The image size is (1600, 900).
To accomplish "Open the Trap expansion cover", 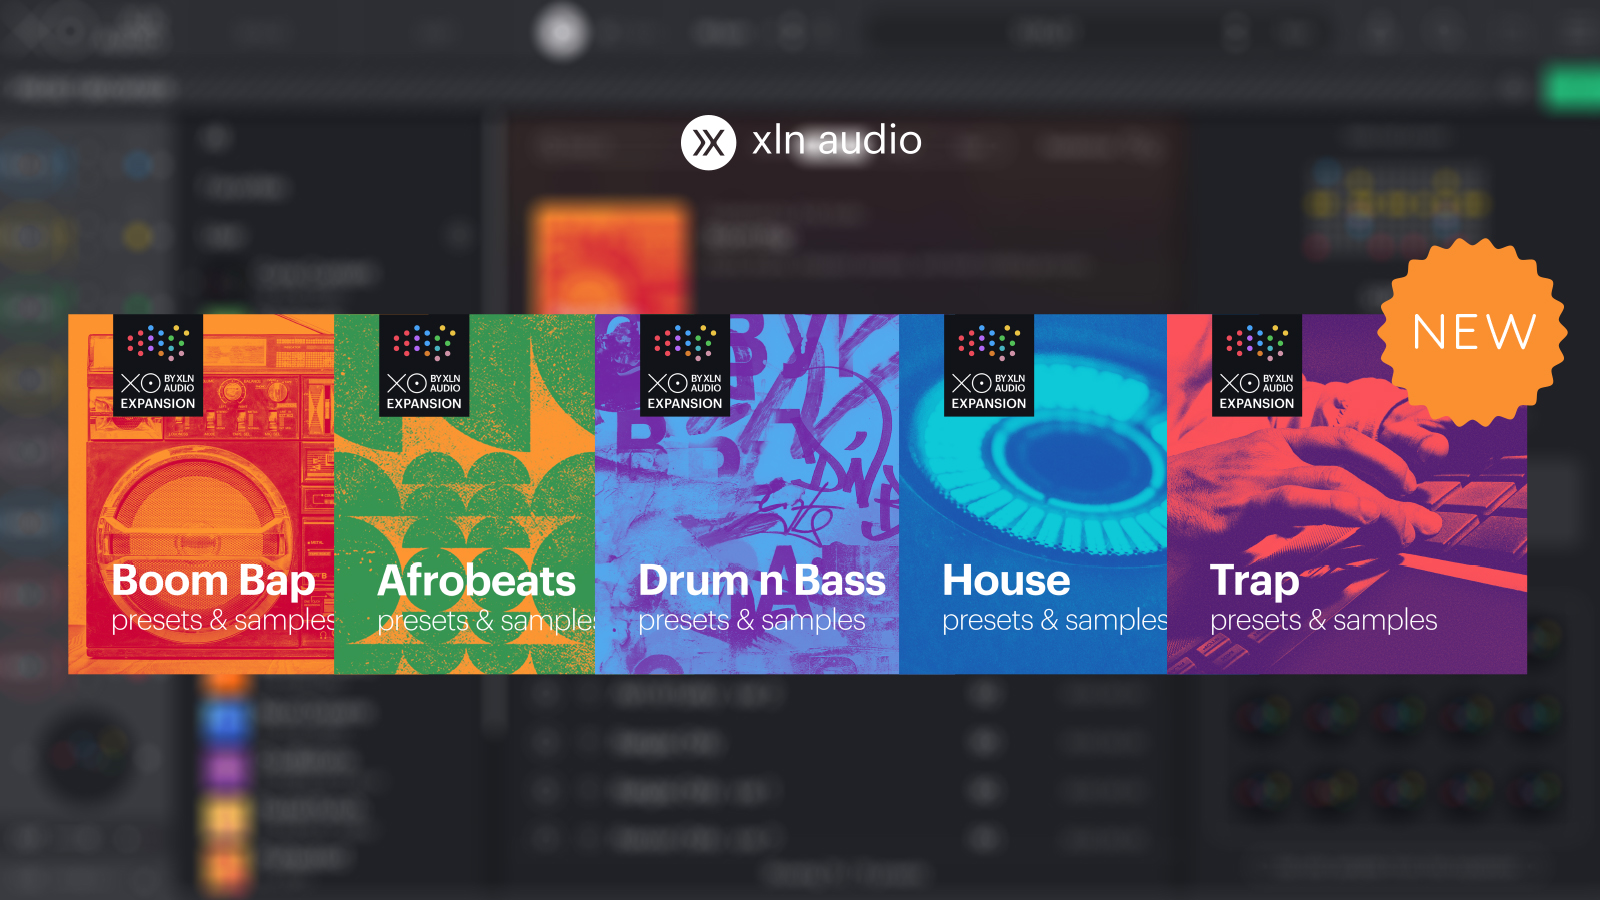I will pyautogui.click(x=1347, y=494).
